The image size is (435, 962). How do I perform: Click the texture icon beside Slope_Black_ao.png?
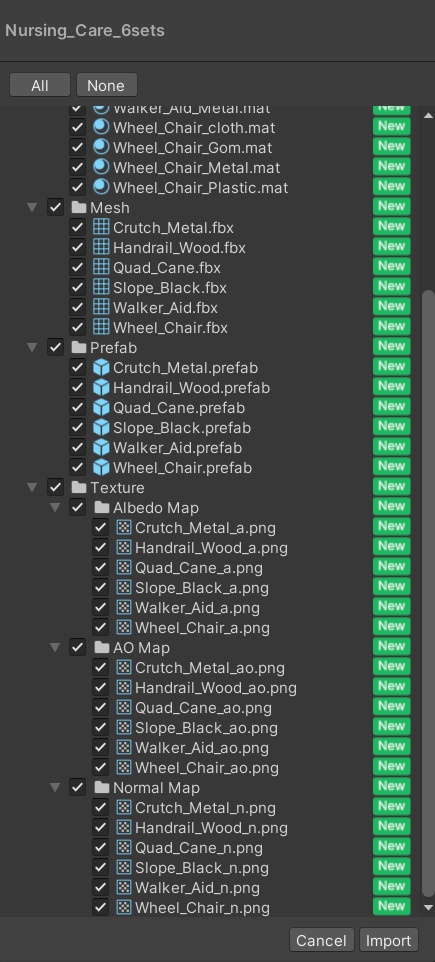pyautogui.click(x=124, y=728)
